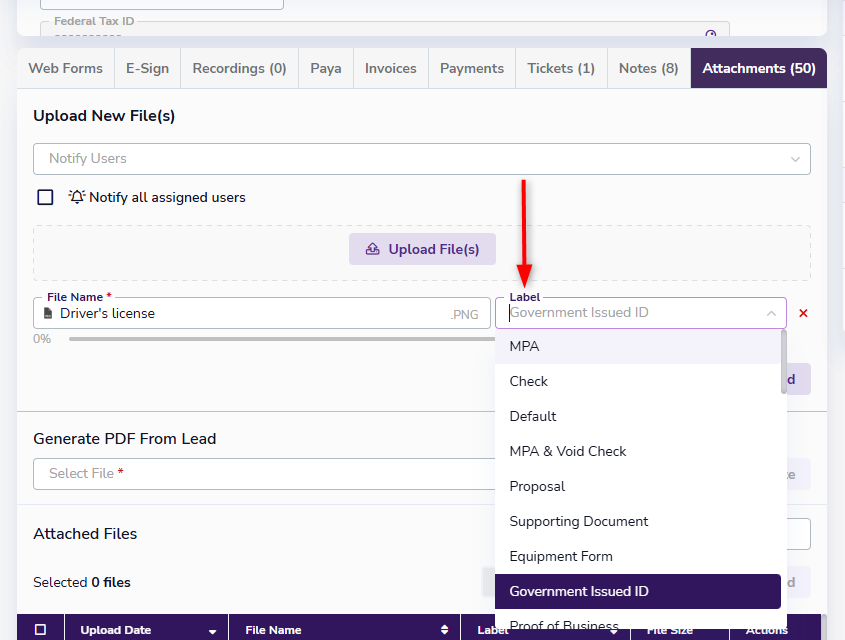View the Tickets (1) tab
Image resolution: width=845 pixels, height=640 pixels.
561,68
